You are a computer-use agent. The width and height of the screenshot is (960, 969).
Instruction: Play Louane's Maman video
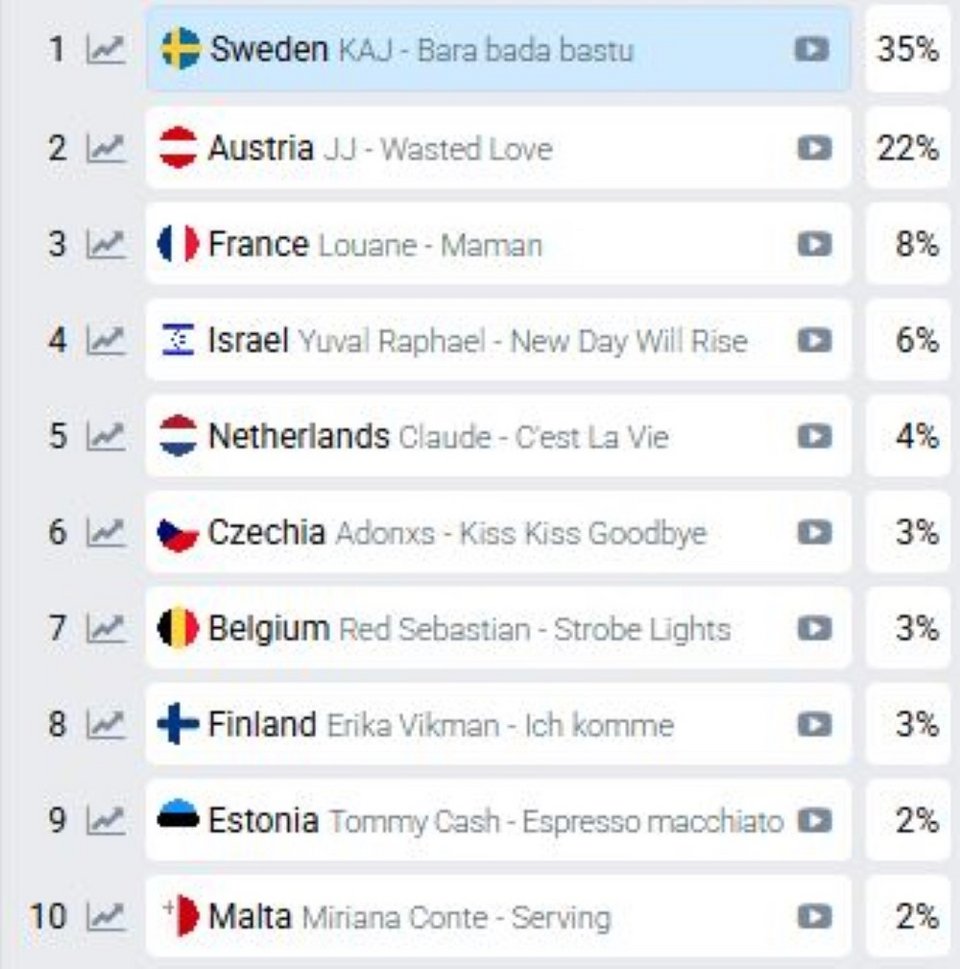coord(814,245)
